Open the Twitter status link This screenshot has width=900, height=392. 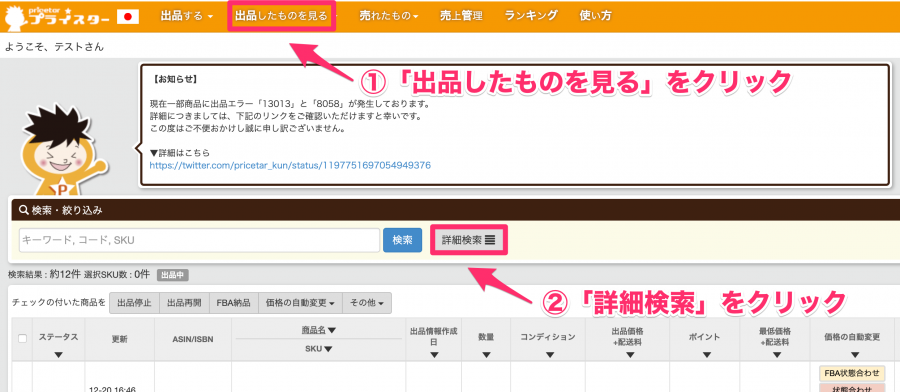pos(290,165)
